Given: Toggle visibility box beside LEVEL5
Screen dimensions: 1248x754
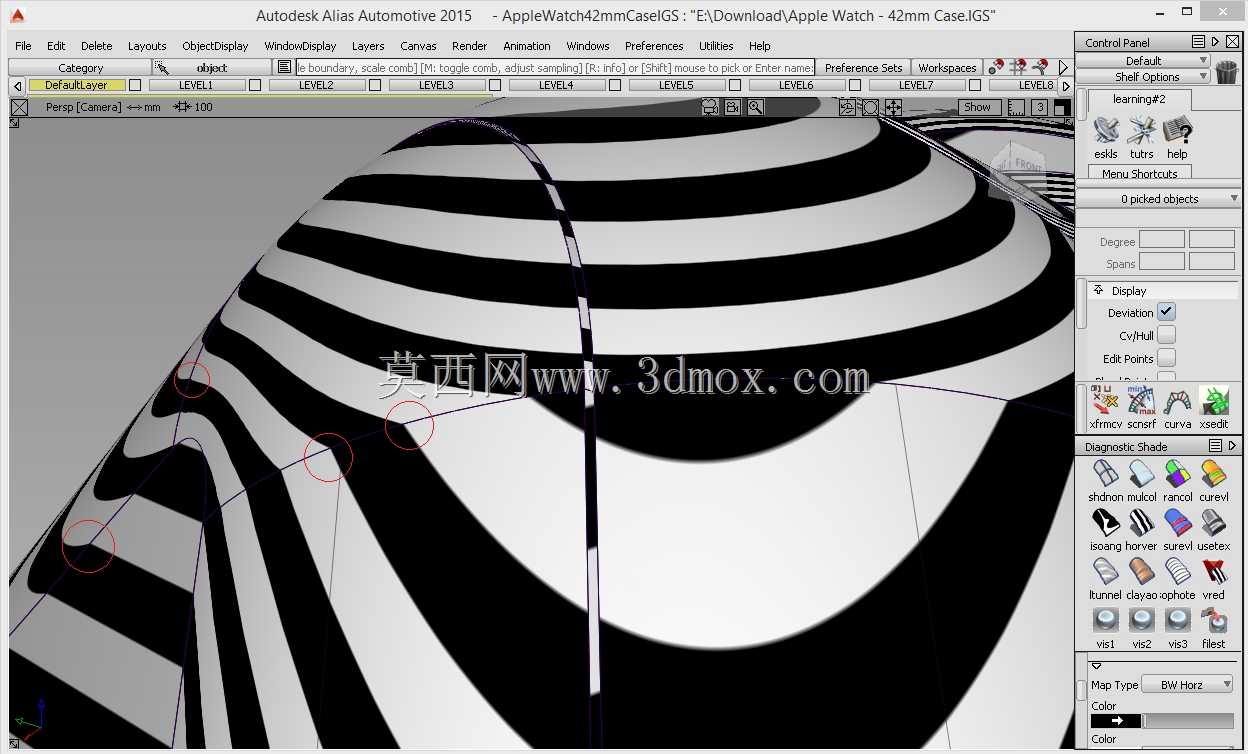Looking at the screenshot, I should click(735, 85).
